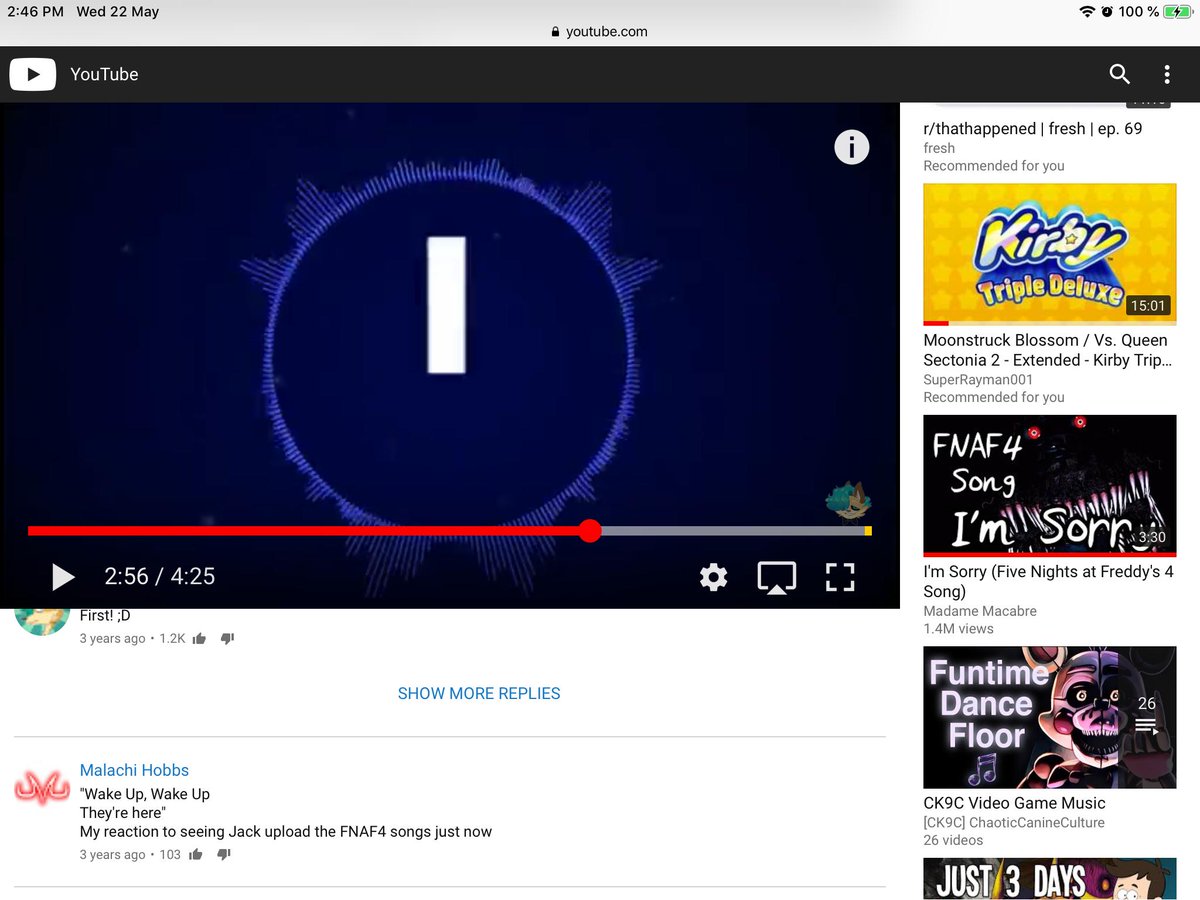This screenshot has height=900, width=1200.
Task: Dislike Malachi Hobbs' comment
Action: [x=224, y=854]
